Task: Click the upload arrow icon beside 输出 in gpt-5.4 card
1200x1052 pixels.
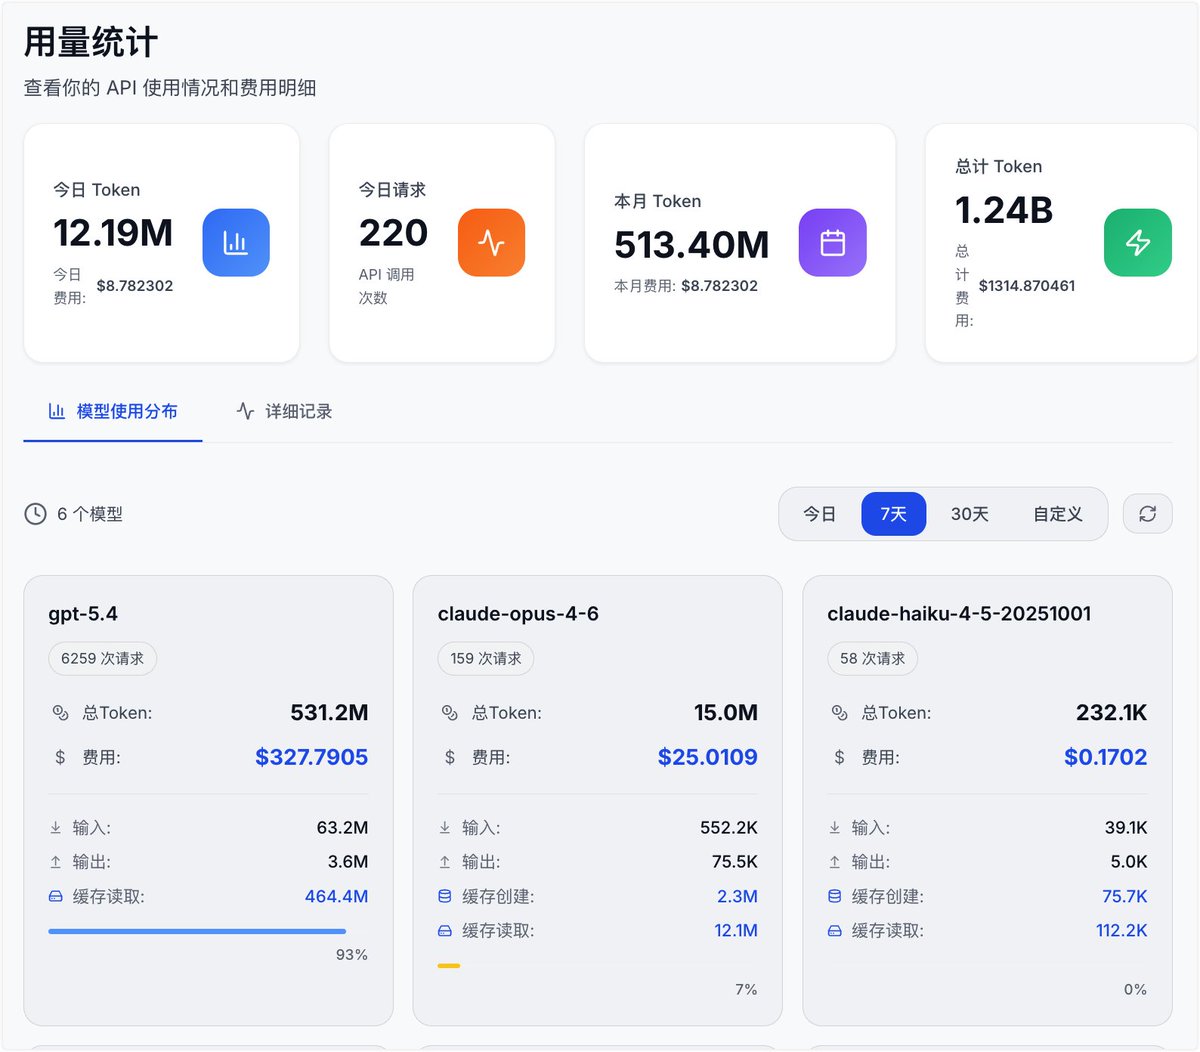Action: 56,862
